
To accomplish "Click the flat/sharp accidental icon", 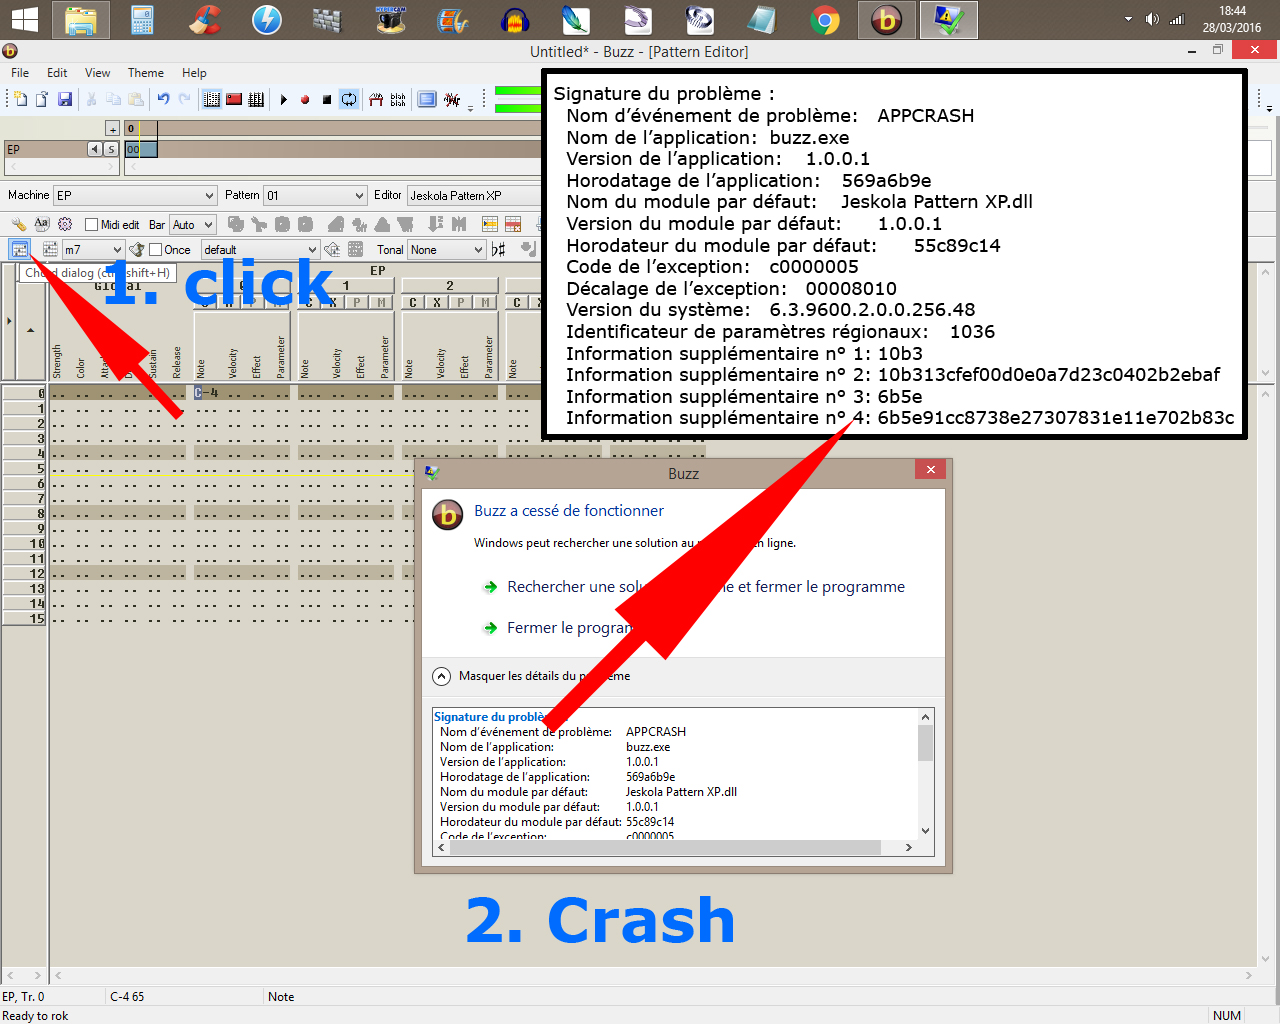I will point(498,249).
